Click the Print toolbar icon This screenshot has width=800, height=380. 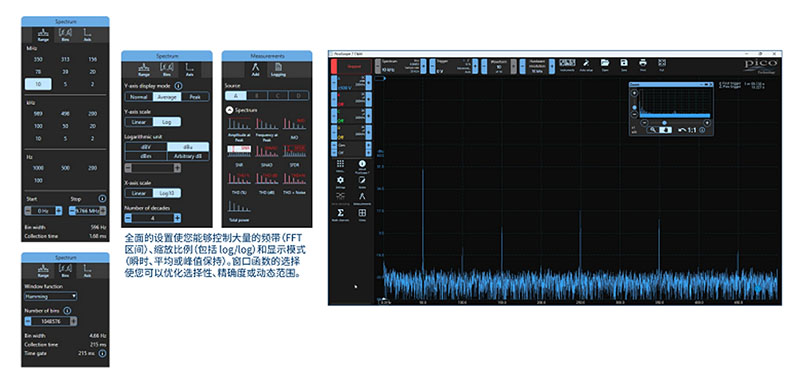643,63
